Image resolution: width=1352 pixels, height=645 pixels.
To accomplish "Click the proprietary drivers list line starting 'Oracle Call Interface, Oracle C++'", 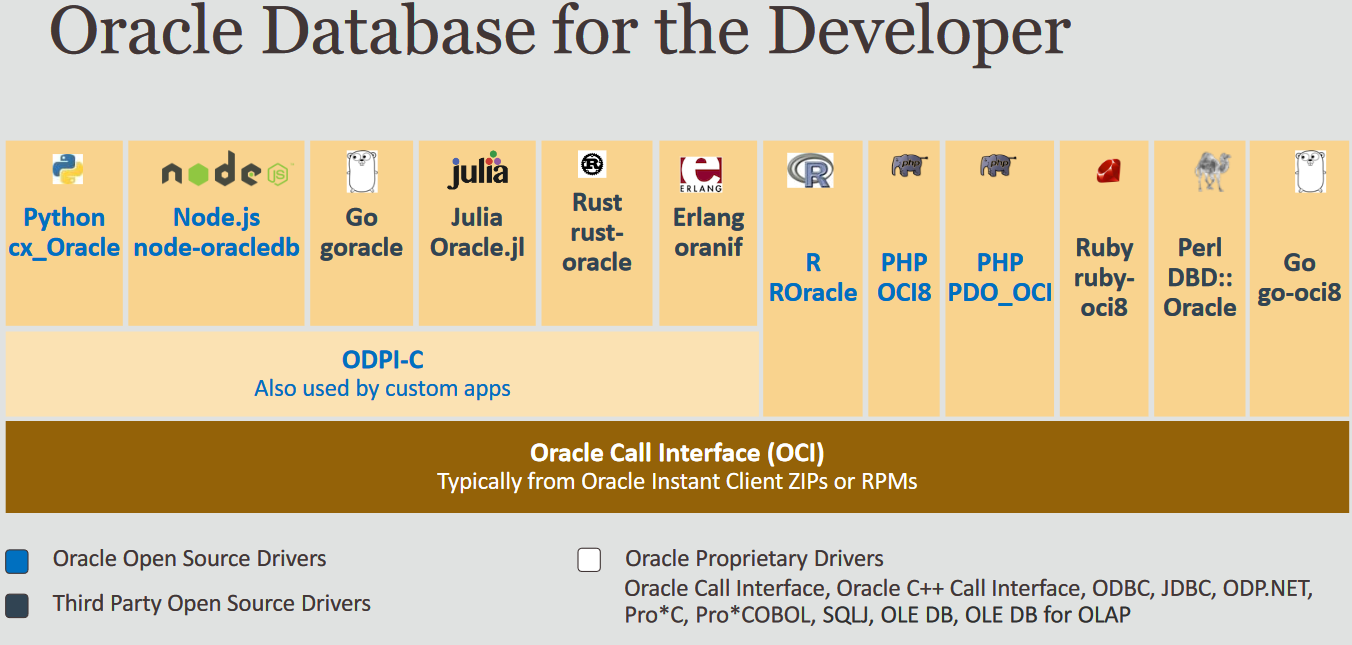I will point(968,588).
